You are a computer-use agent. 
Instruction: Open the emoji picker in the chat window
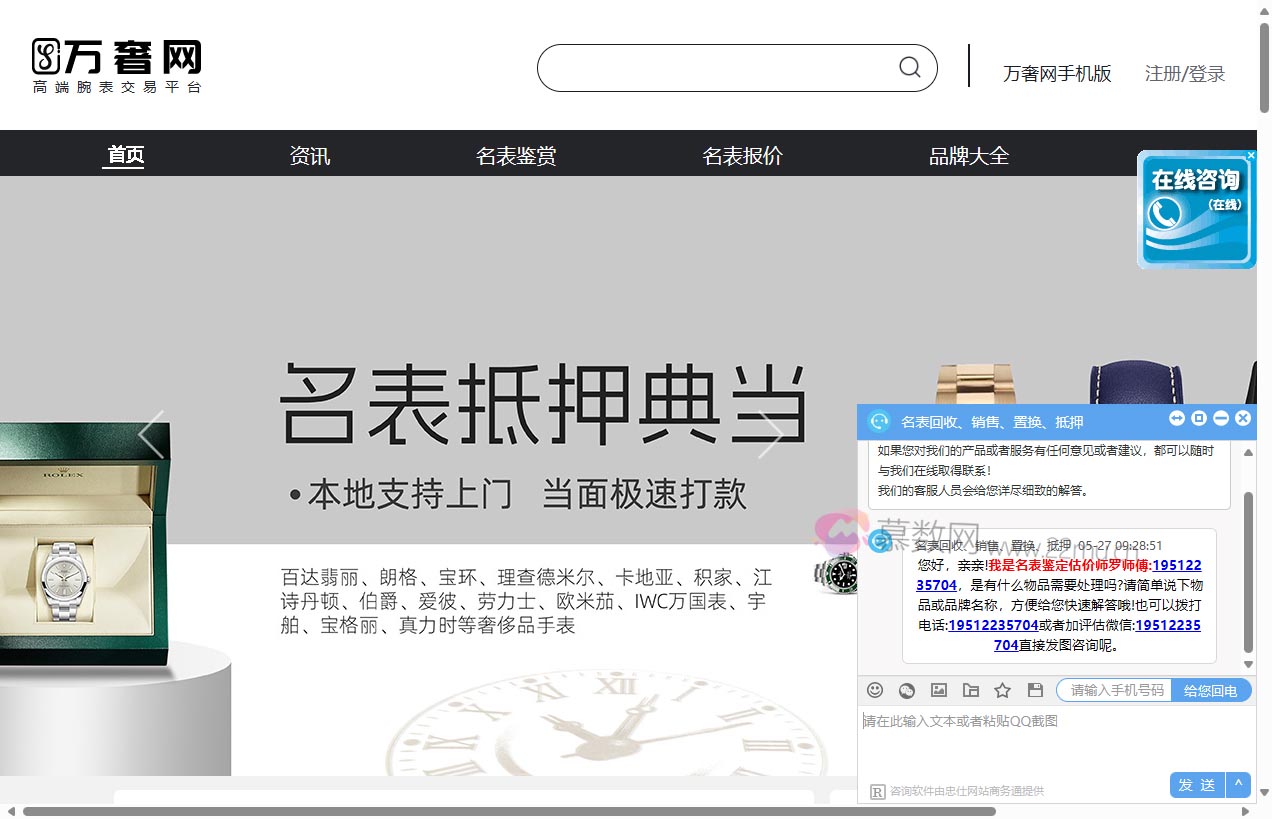coord(876,690)
